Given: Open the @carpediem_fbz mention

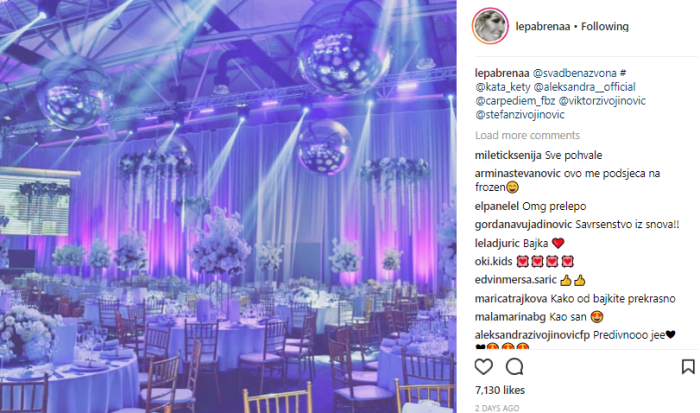Looking at the screenshot, I should click(515, 101).
